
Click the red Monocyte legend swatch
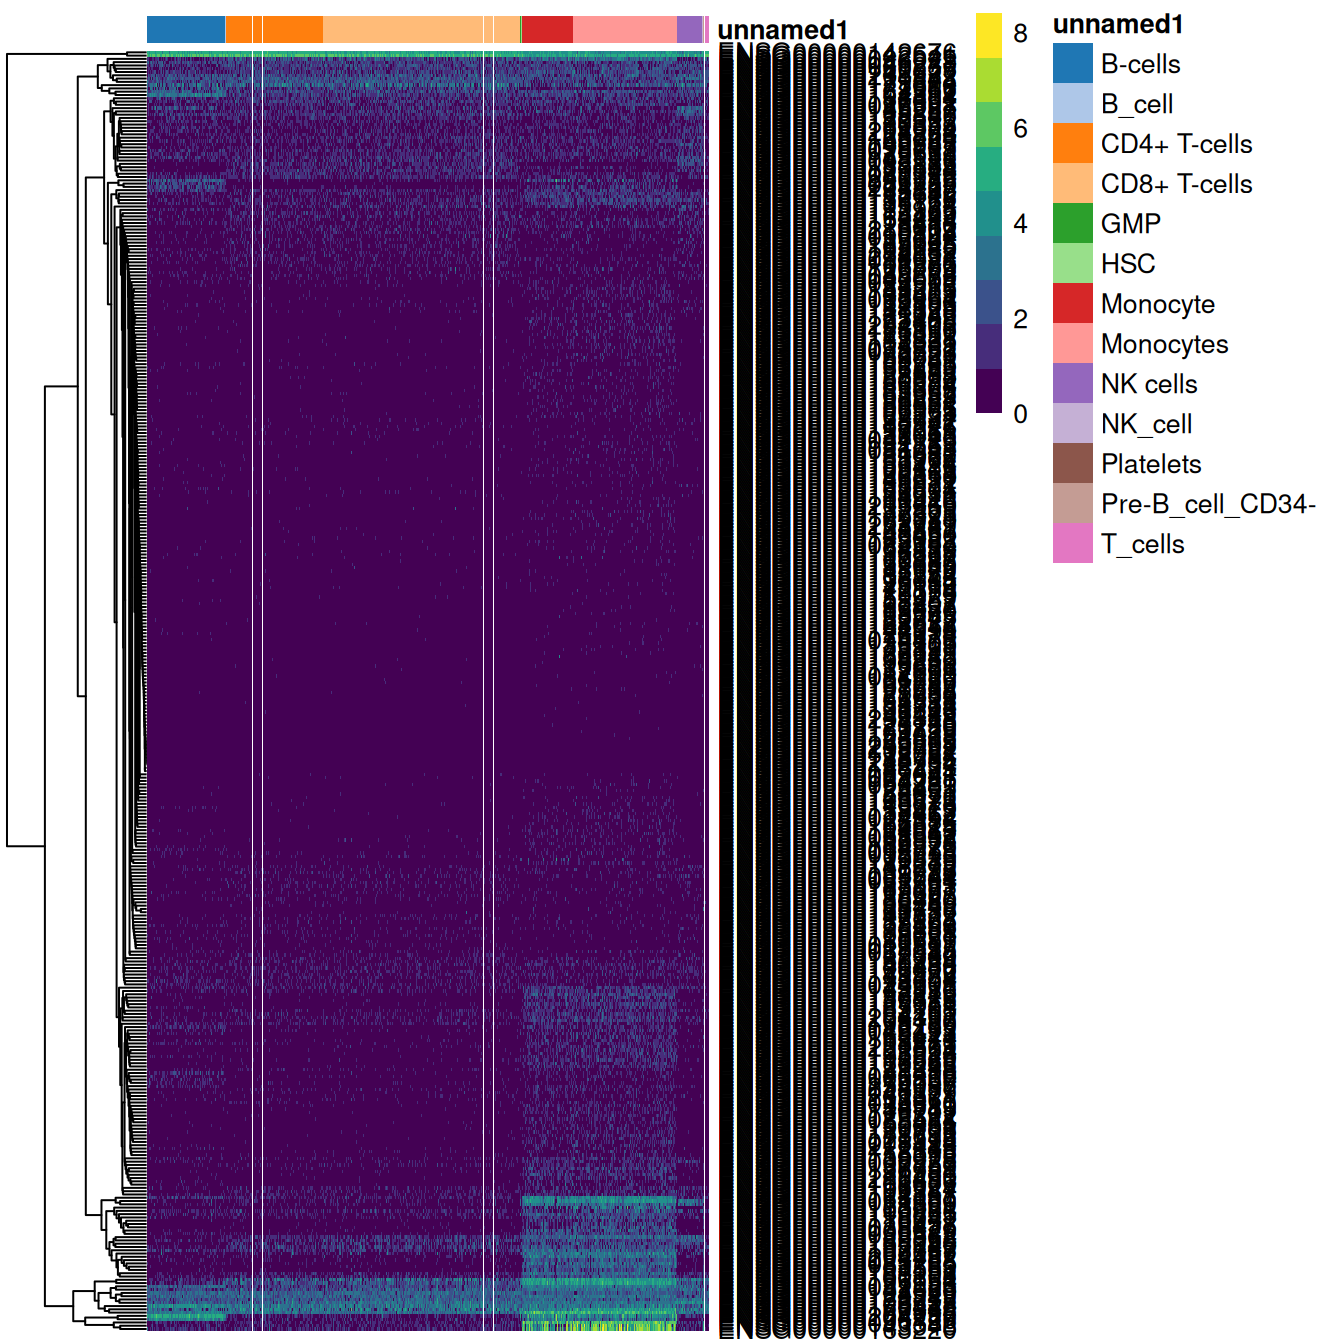(1072, 304)
